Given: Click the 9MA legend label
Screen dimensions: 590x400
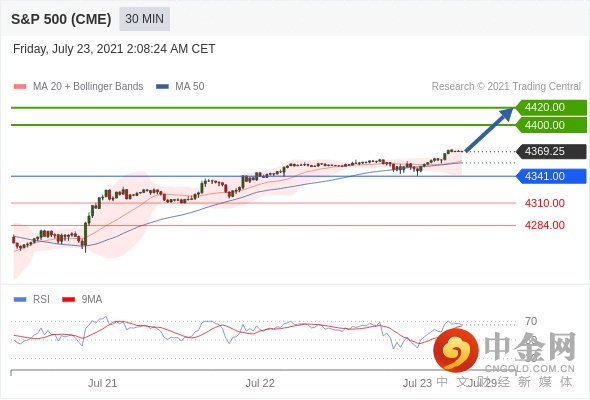Looking at the screenshot, I should (x=92, y=300).
